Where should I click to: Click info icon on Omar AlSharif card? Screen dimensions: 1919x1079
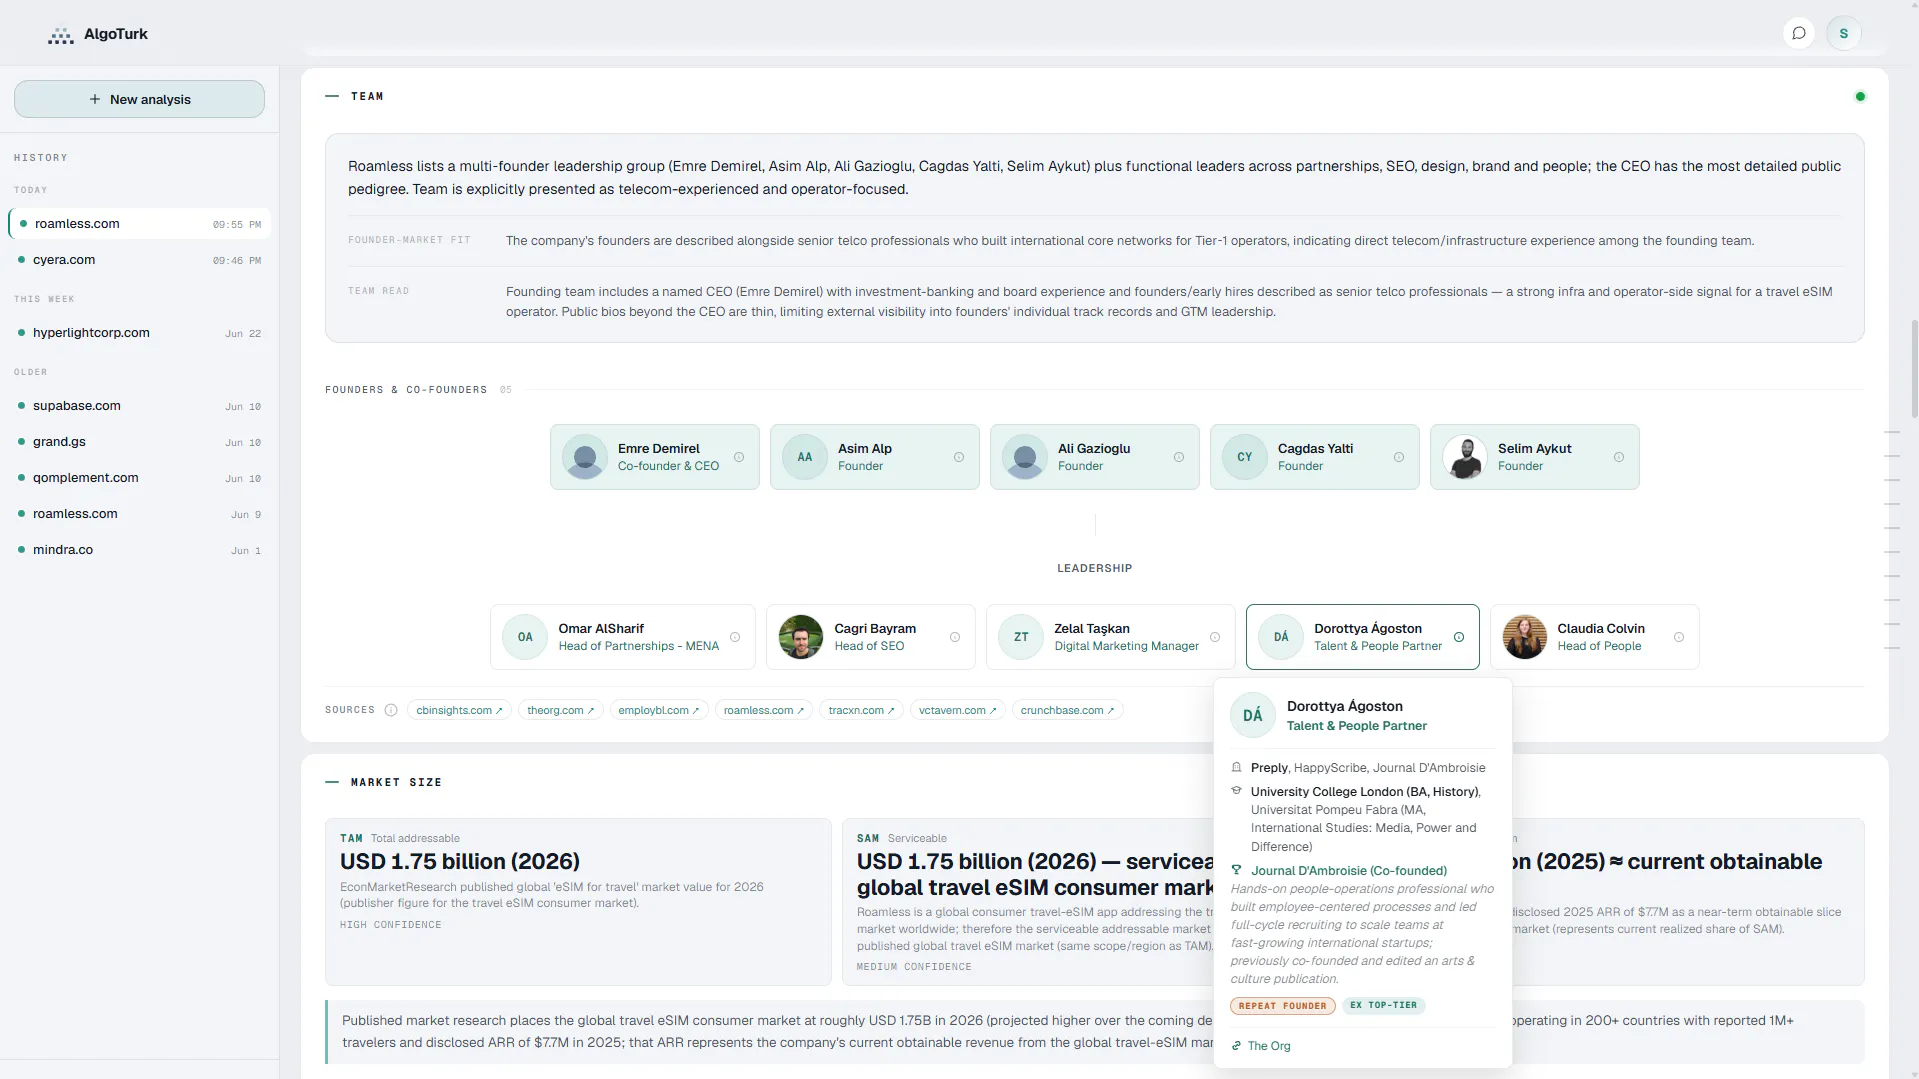coord(735,637)
